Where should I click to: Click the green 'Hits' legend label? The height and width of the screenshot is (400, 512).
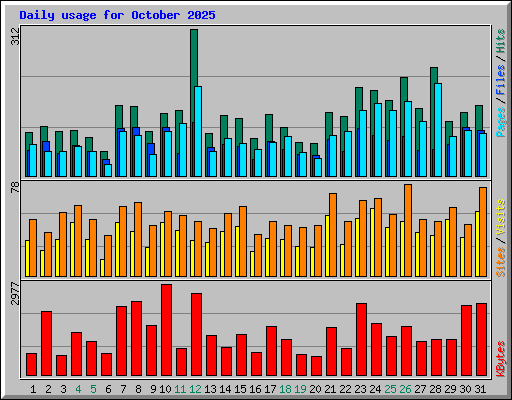(501, 41)
